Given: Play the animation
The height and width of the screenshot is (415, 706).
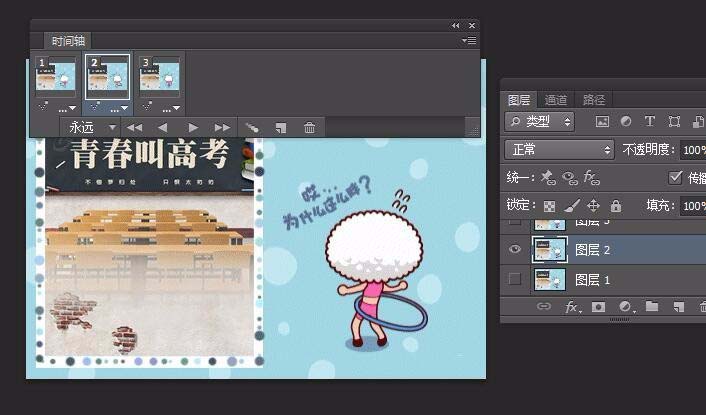Looking at the screenshot, I should click(193, 128).
